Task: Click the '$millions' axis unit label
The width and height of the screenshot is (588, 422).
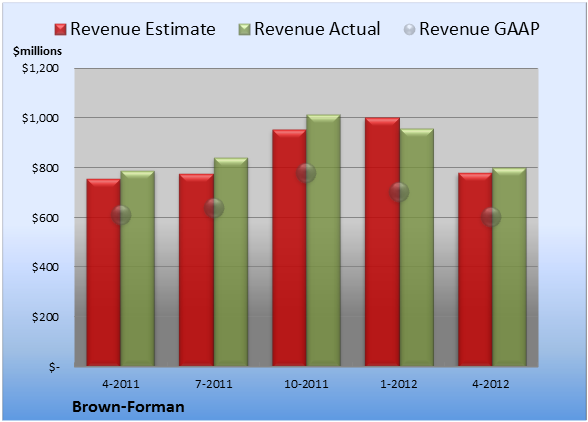Action: point(37,51)
